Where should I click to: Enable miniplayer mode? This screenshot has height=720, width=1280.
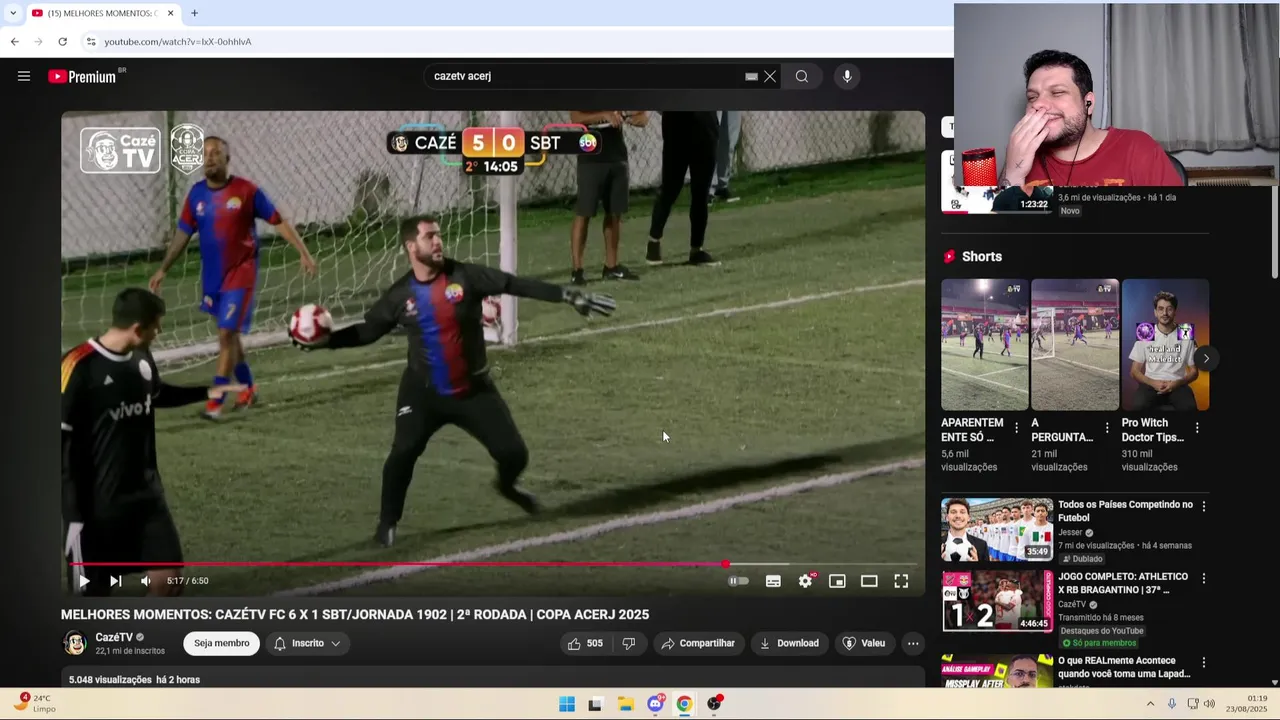tap(837, 581)
